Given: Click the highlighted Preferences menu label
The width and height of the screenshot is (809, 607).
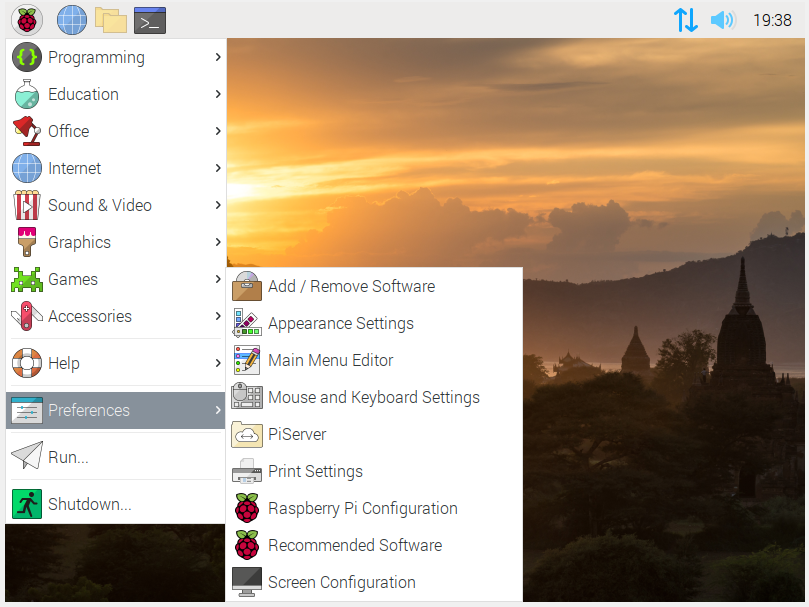Looking at the screenshot, I should 89,410.
